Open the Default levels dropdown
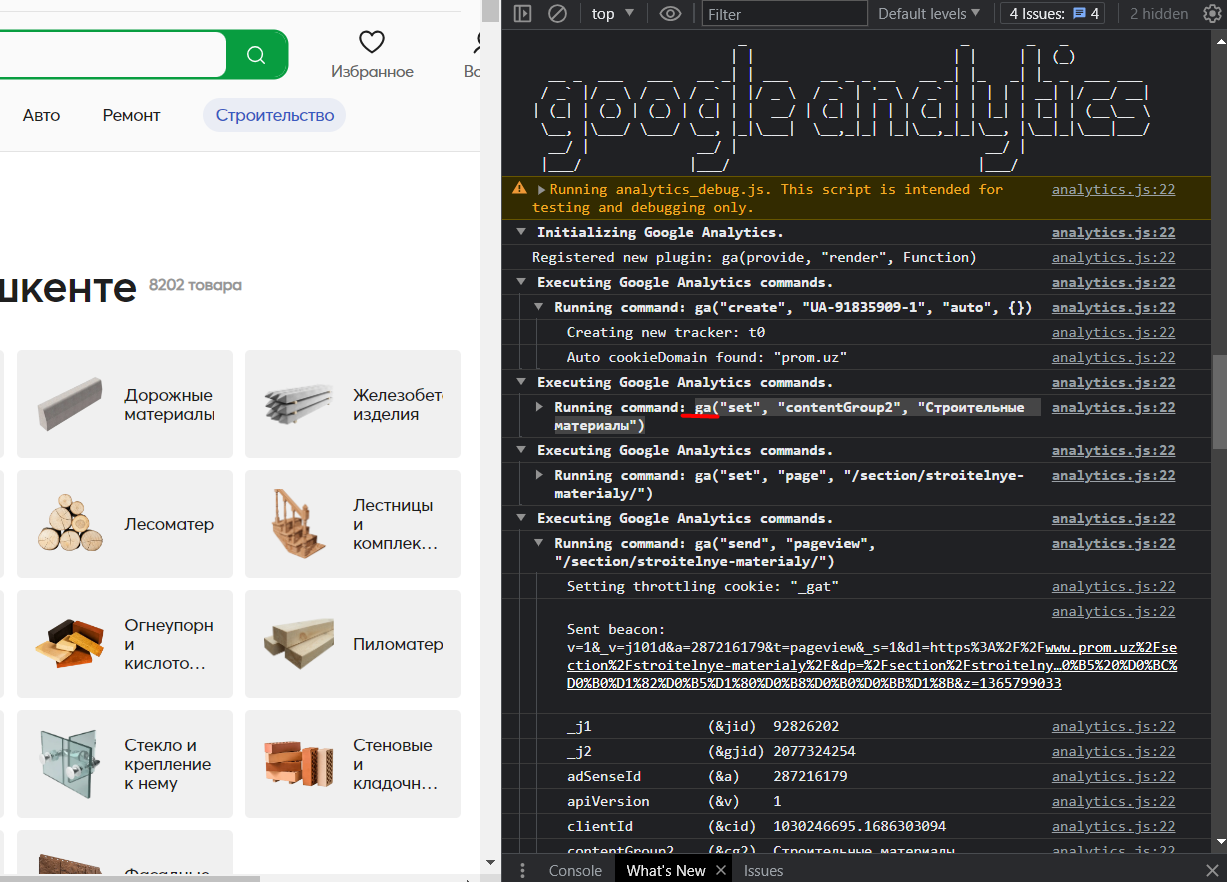The height and width of the screenshot is (882, 1227). pyautogui.click(x=929, y=13)
